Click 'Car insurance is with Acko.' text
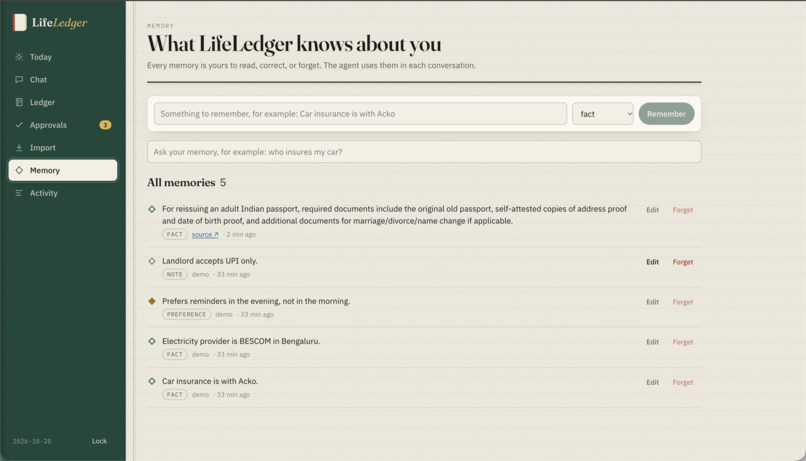806x461 pixels. [x=210, y=381]
